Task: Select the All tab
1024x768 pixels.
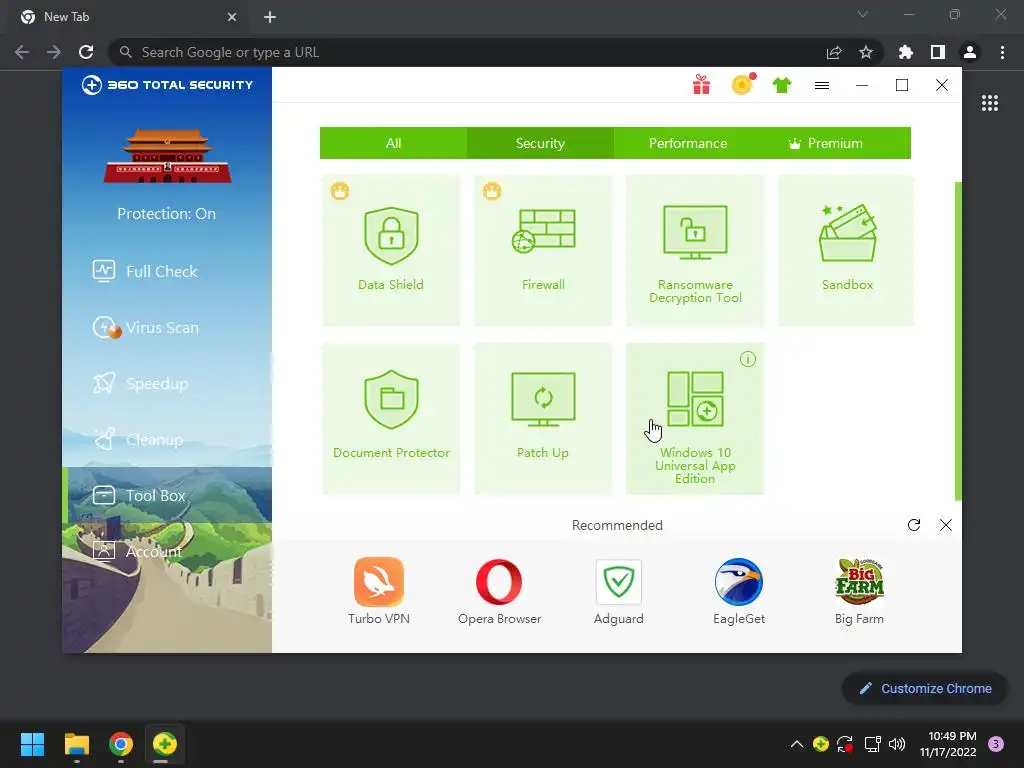Action: click(x=393, y=143)
